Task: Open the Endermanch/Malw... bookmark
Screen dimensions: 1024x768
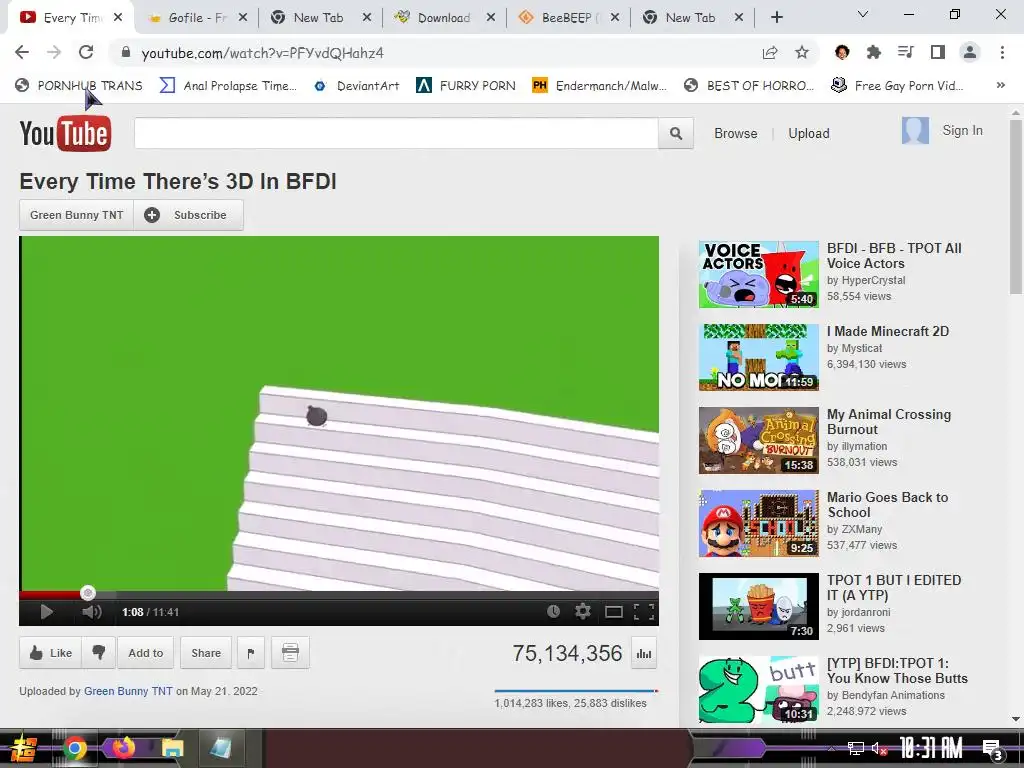Action: 600,86
